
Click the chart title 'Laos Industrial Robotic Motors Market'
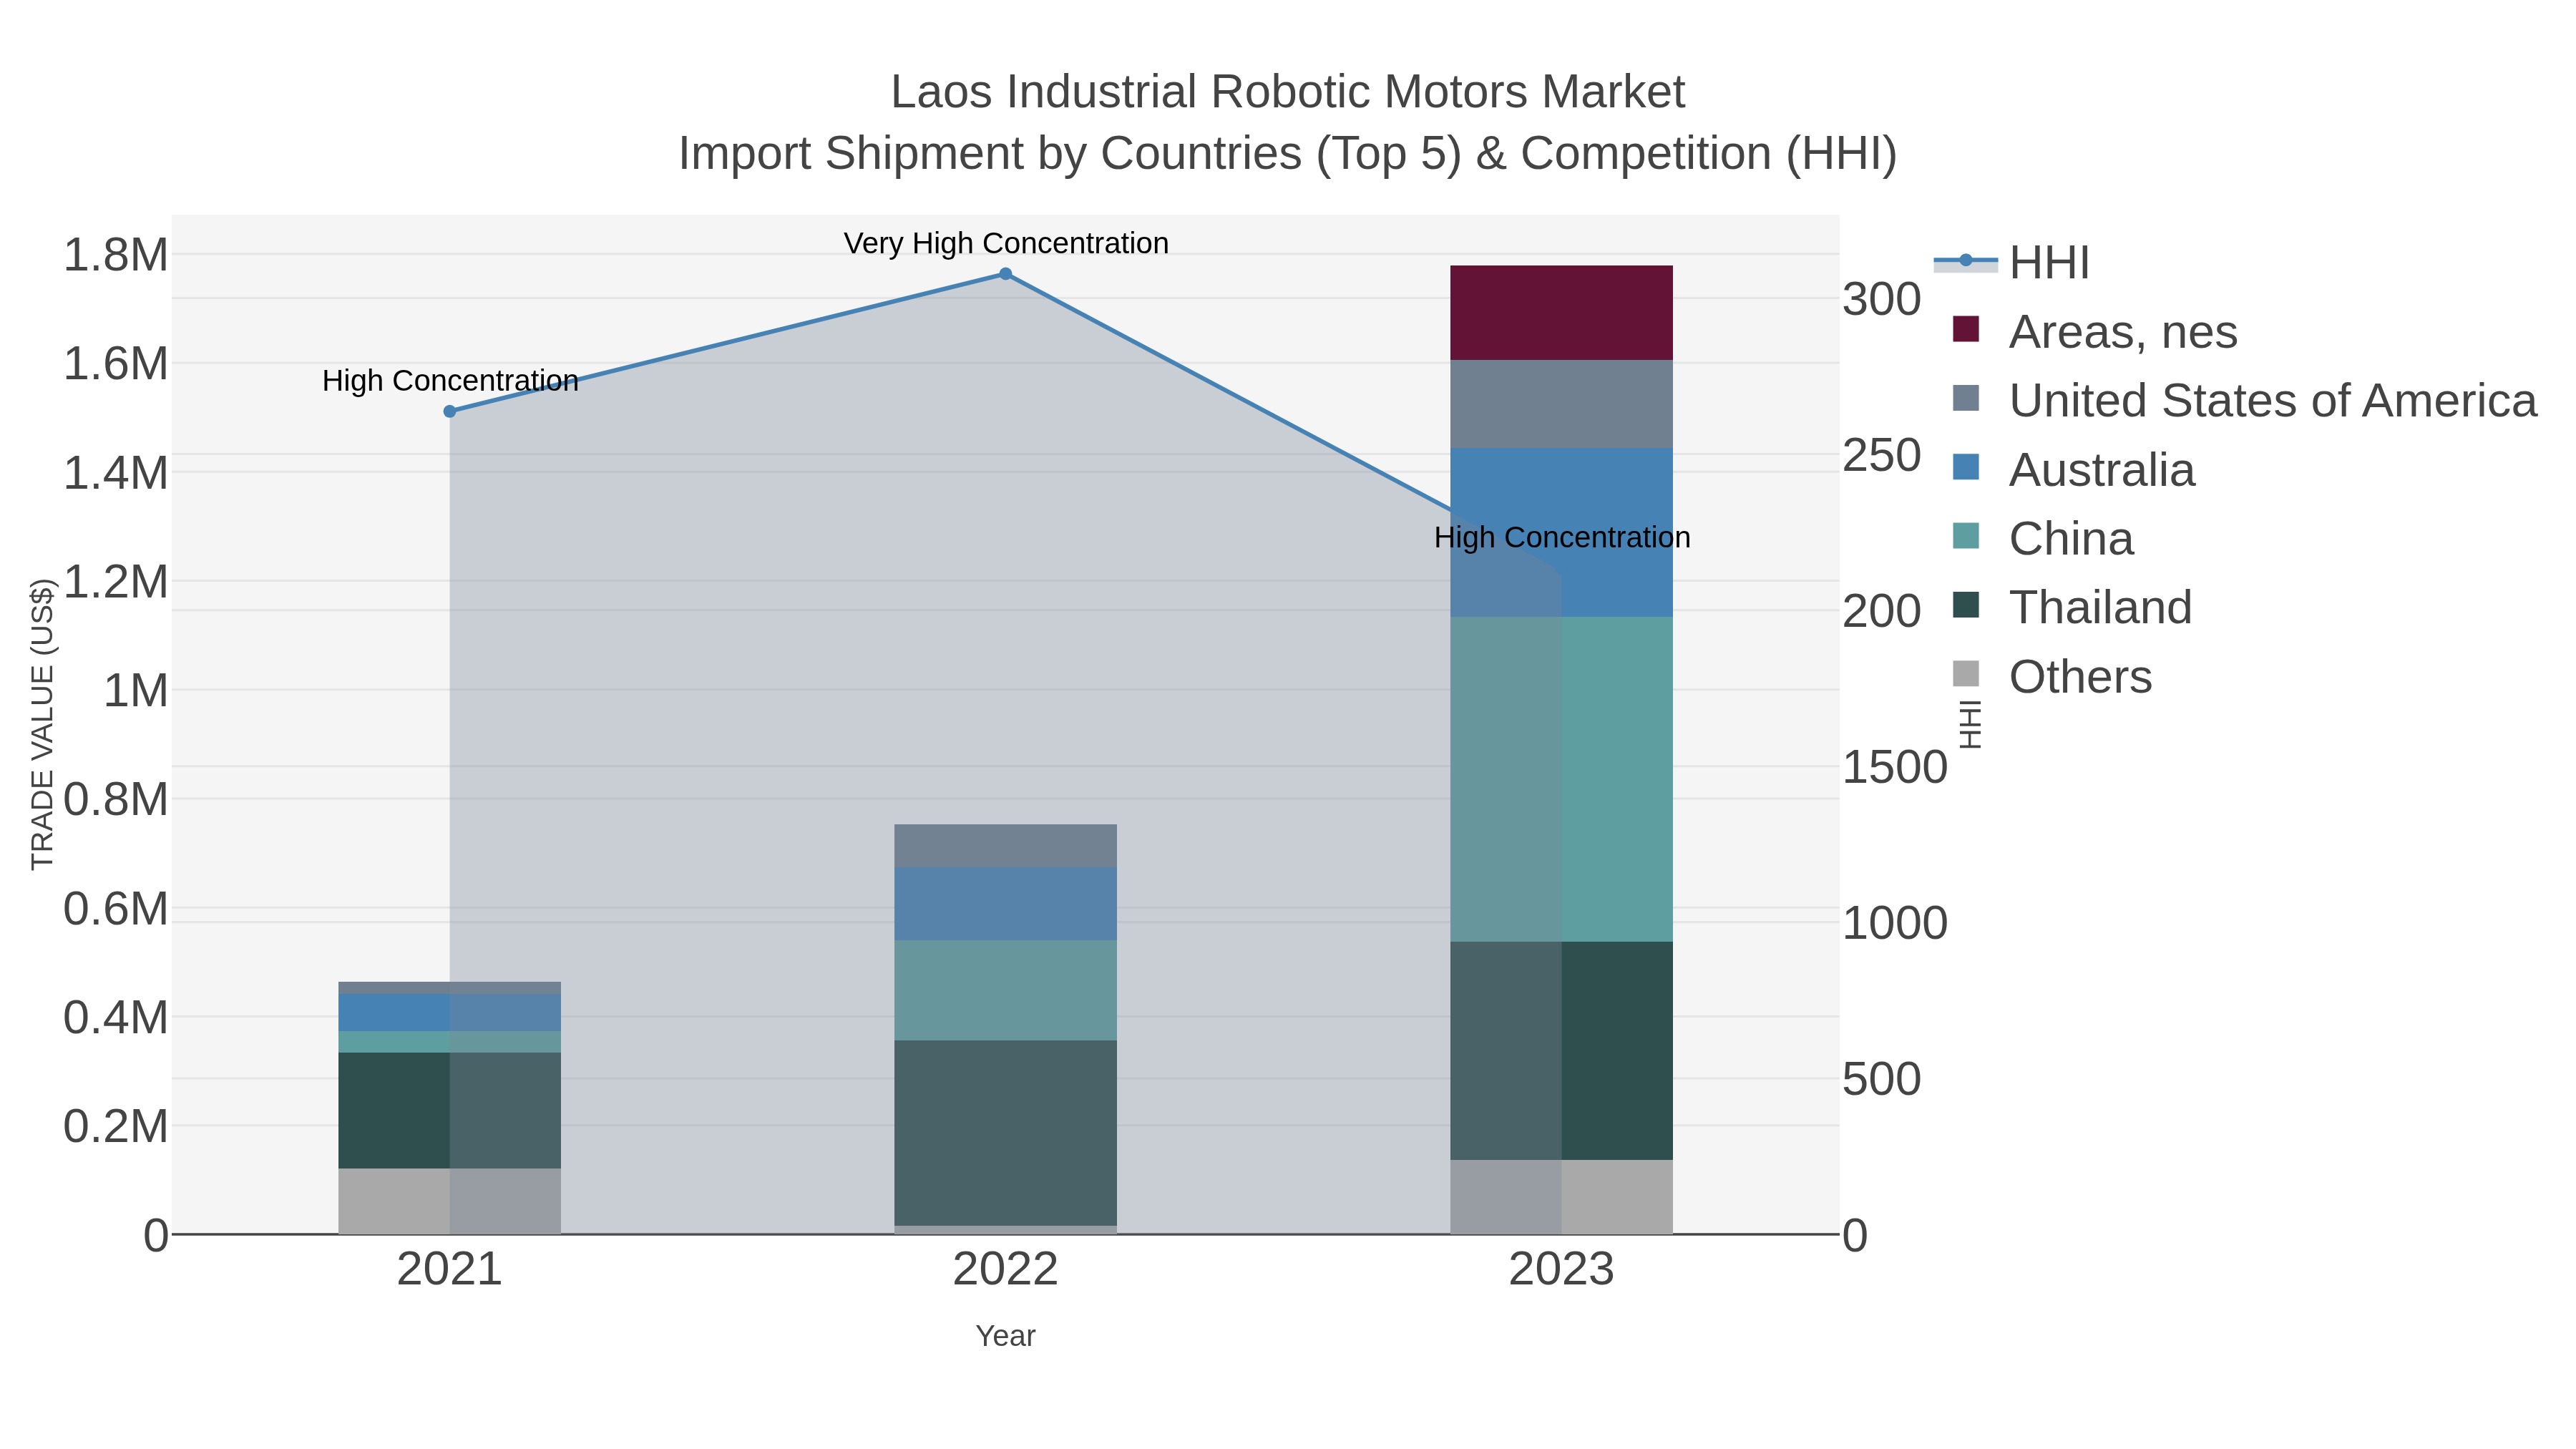pos(1288,92)
